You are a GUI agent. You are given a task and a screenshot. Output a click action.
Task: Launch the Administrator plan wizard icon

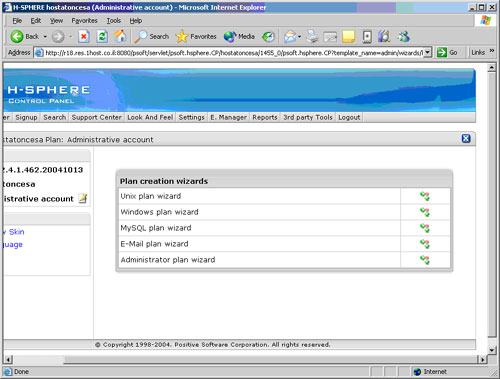[x=425, y=260]
